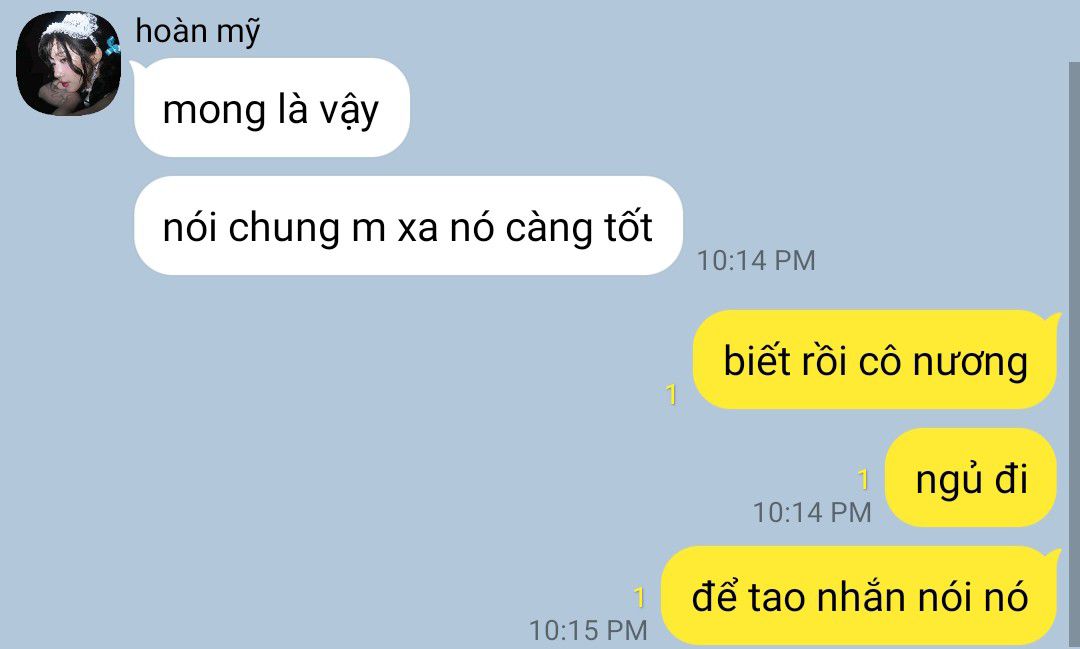Open hoàn mỹ's profile picture

(x=68, y=63)
